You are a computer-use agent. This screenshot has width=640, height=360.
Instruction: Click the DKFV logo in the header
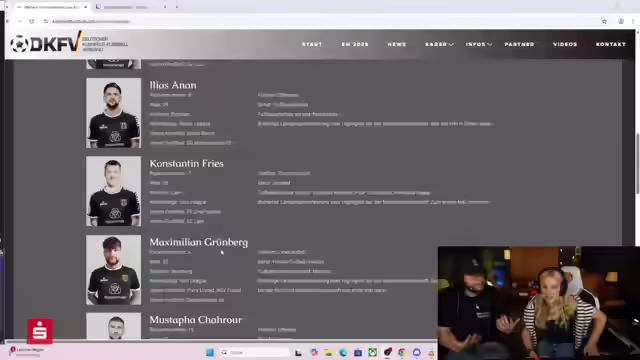click(69, 43)
